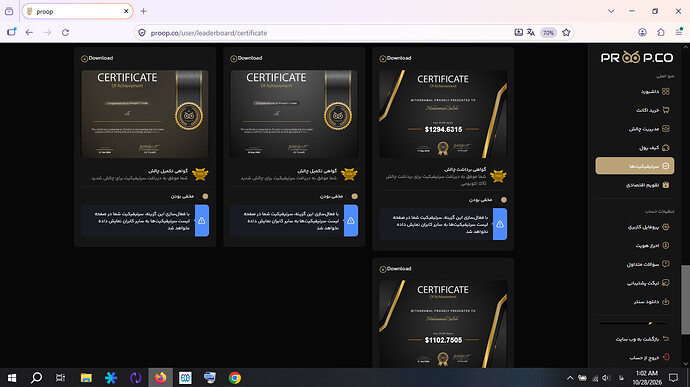The image size is (690, 387).
Task: Click the volume speaker tray icon
Action: pos(606,378)
